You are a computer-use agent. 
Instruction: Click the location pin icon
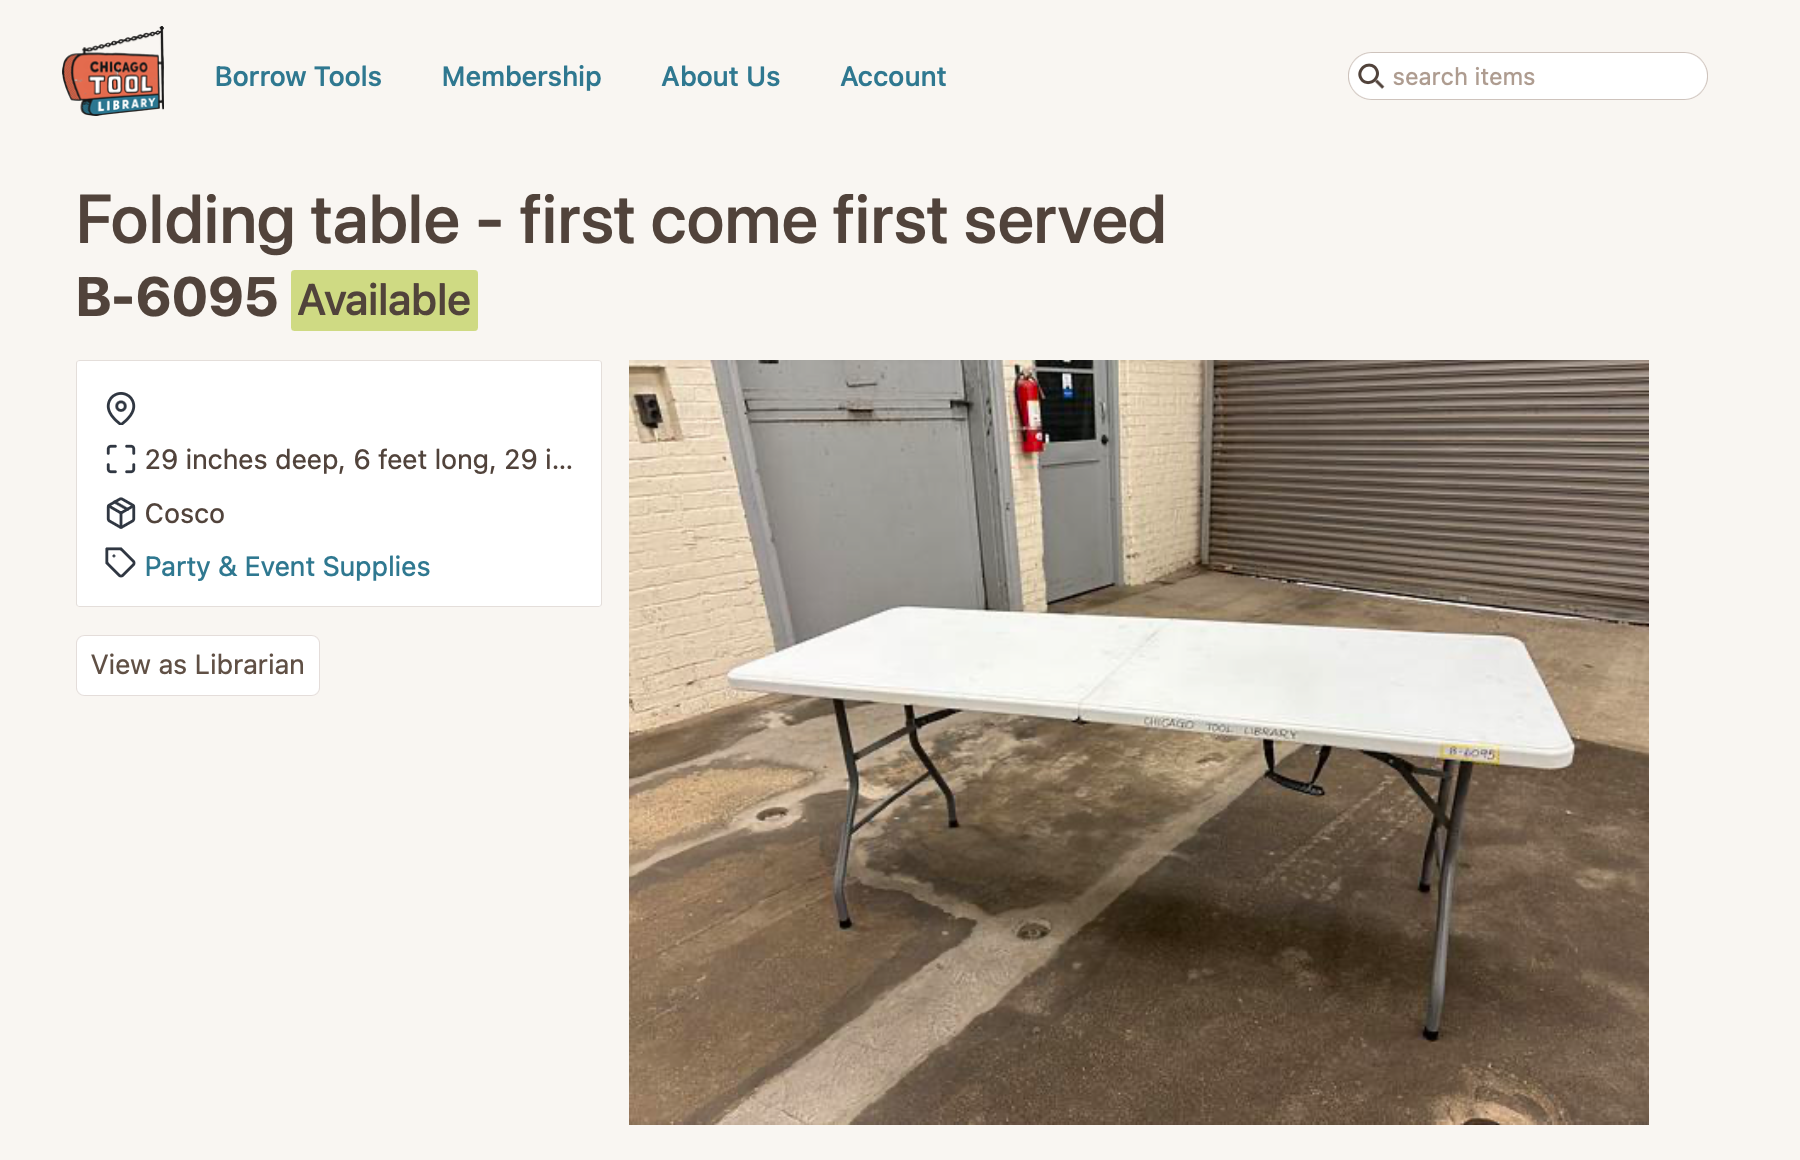pos(121,408)
